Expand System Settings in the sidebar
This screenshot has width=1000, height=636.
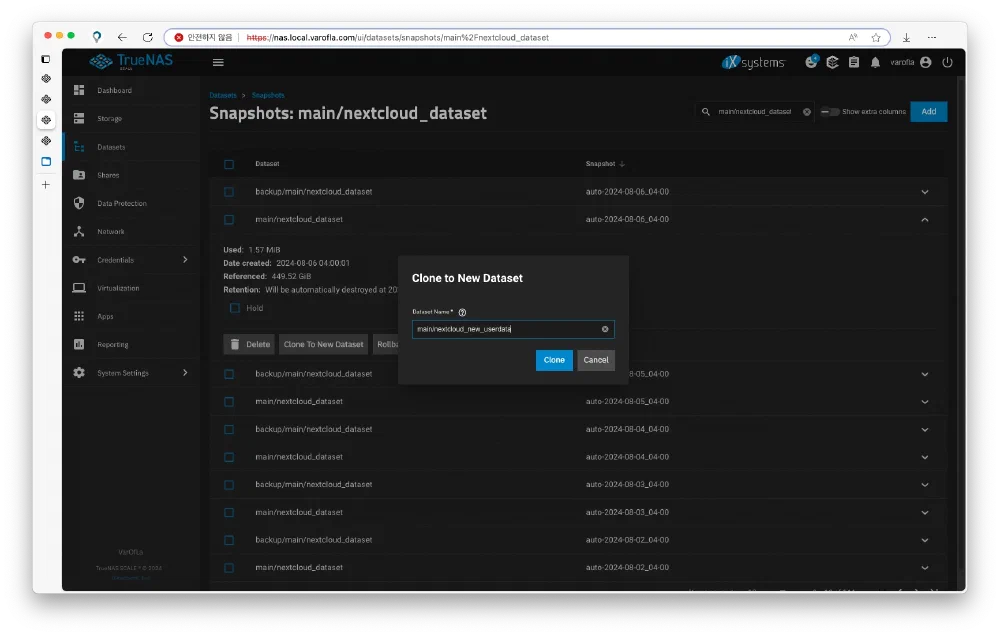pos(185,373)
